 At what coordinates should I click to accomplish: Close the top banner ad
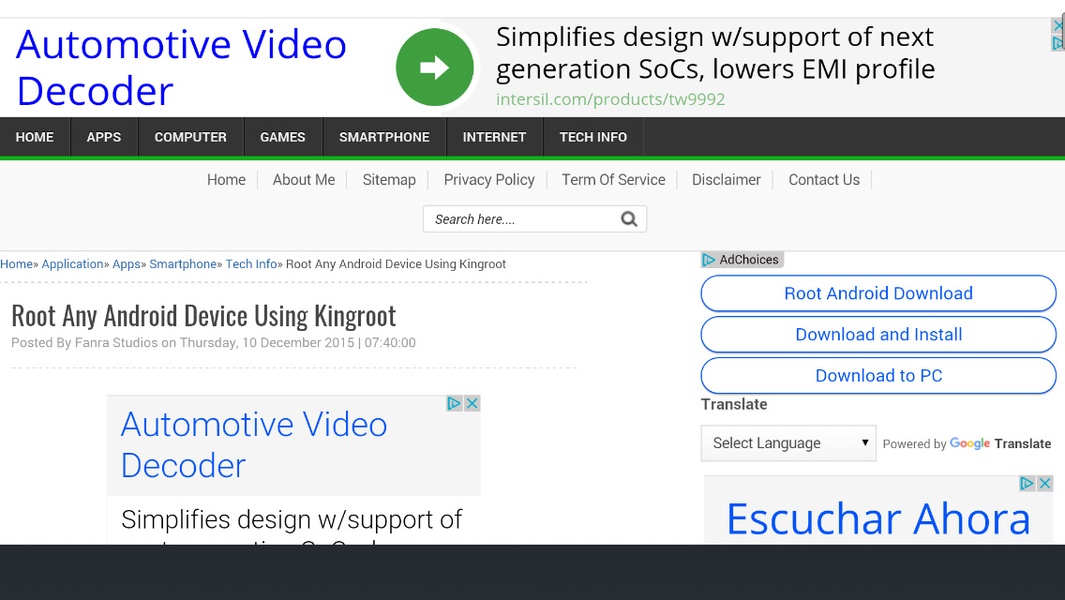point(1058,26)
